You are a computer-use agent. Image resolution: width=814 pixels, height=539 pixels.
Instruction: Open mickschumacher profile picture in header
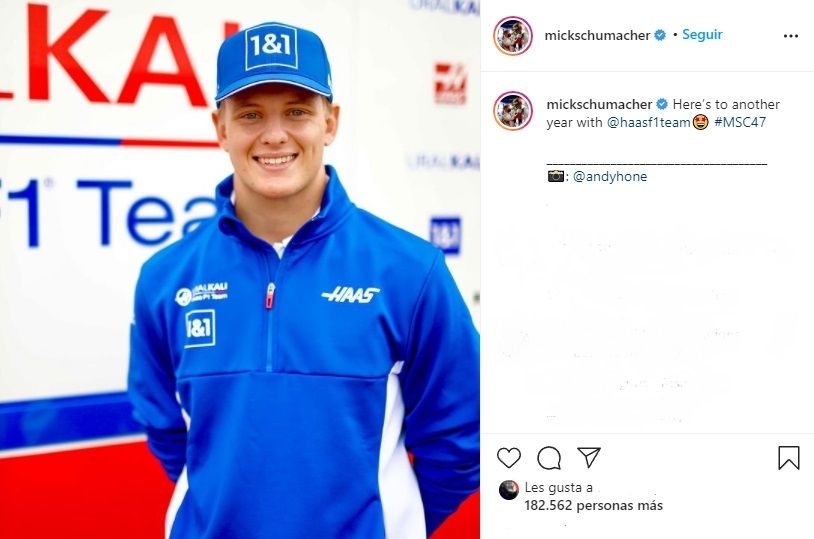click(513, 36)
